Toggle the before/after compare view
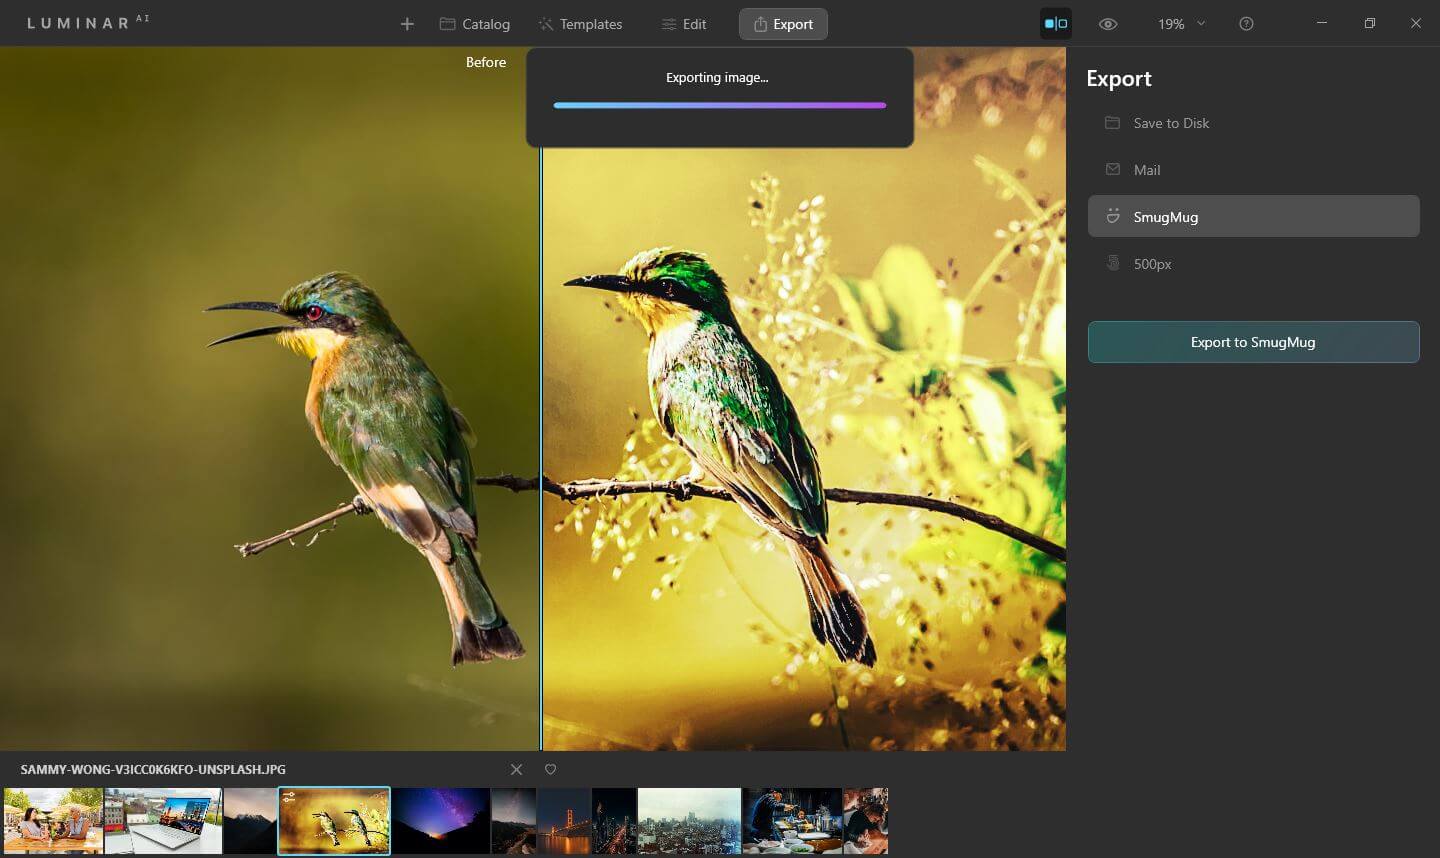 click(1056, 23)
